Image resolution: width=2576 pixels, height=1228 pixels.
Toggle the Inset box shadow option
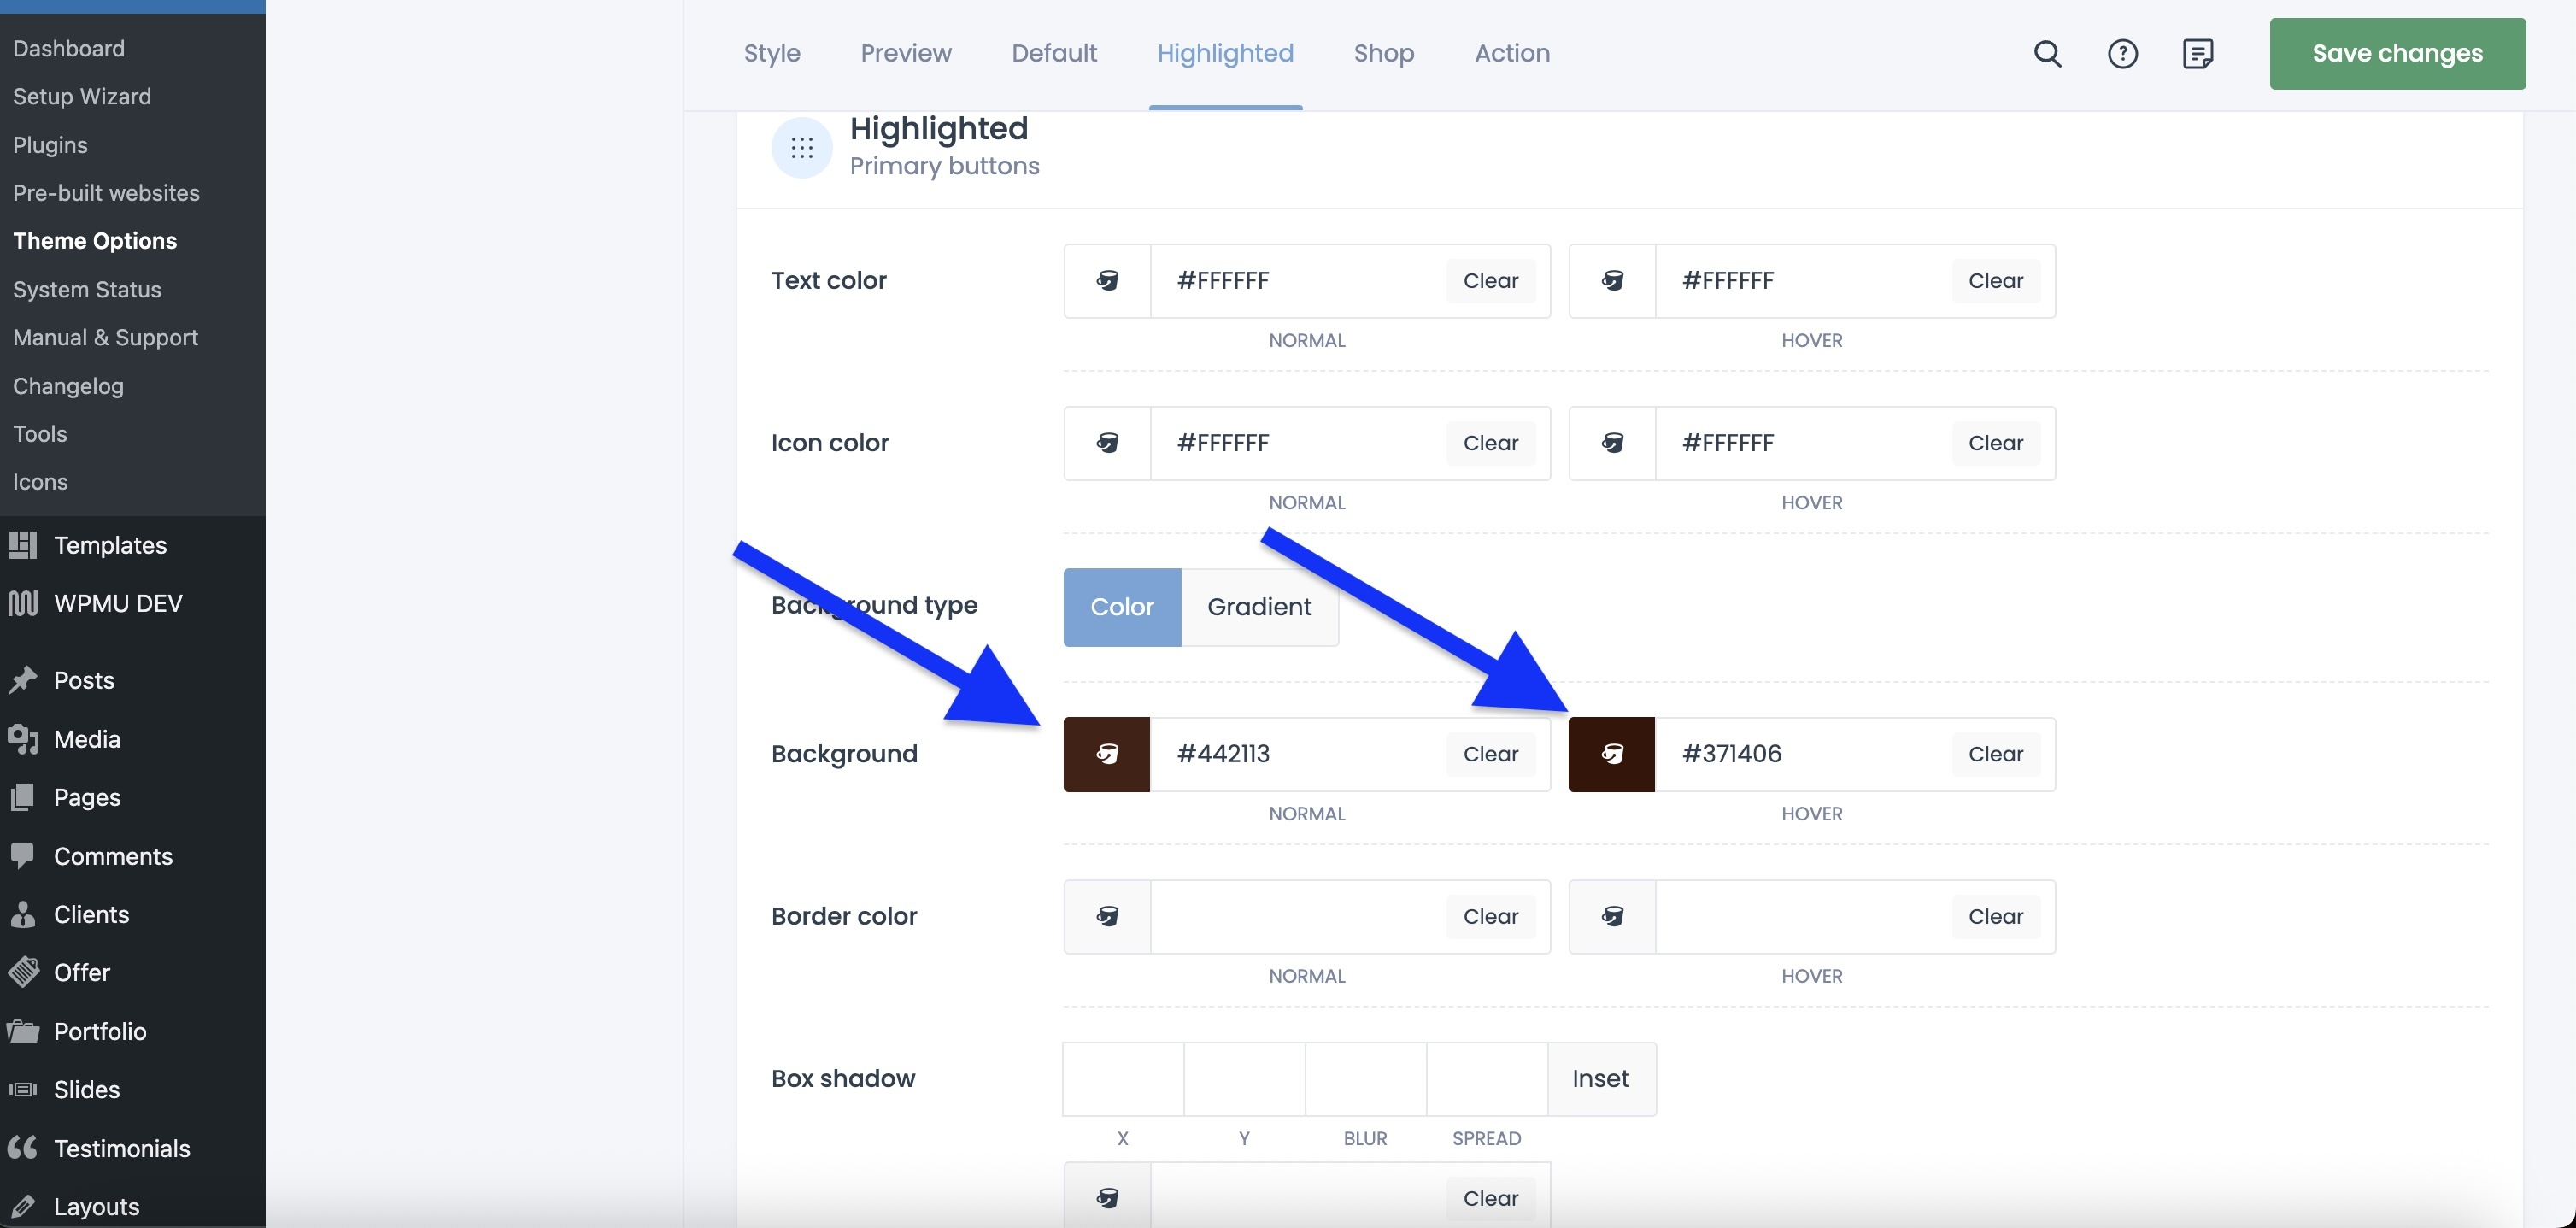tap(1600, 1078)
